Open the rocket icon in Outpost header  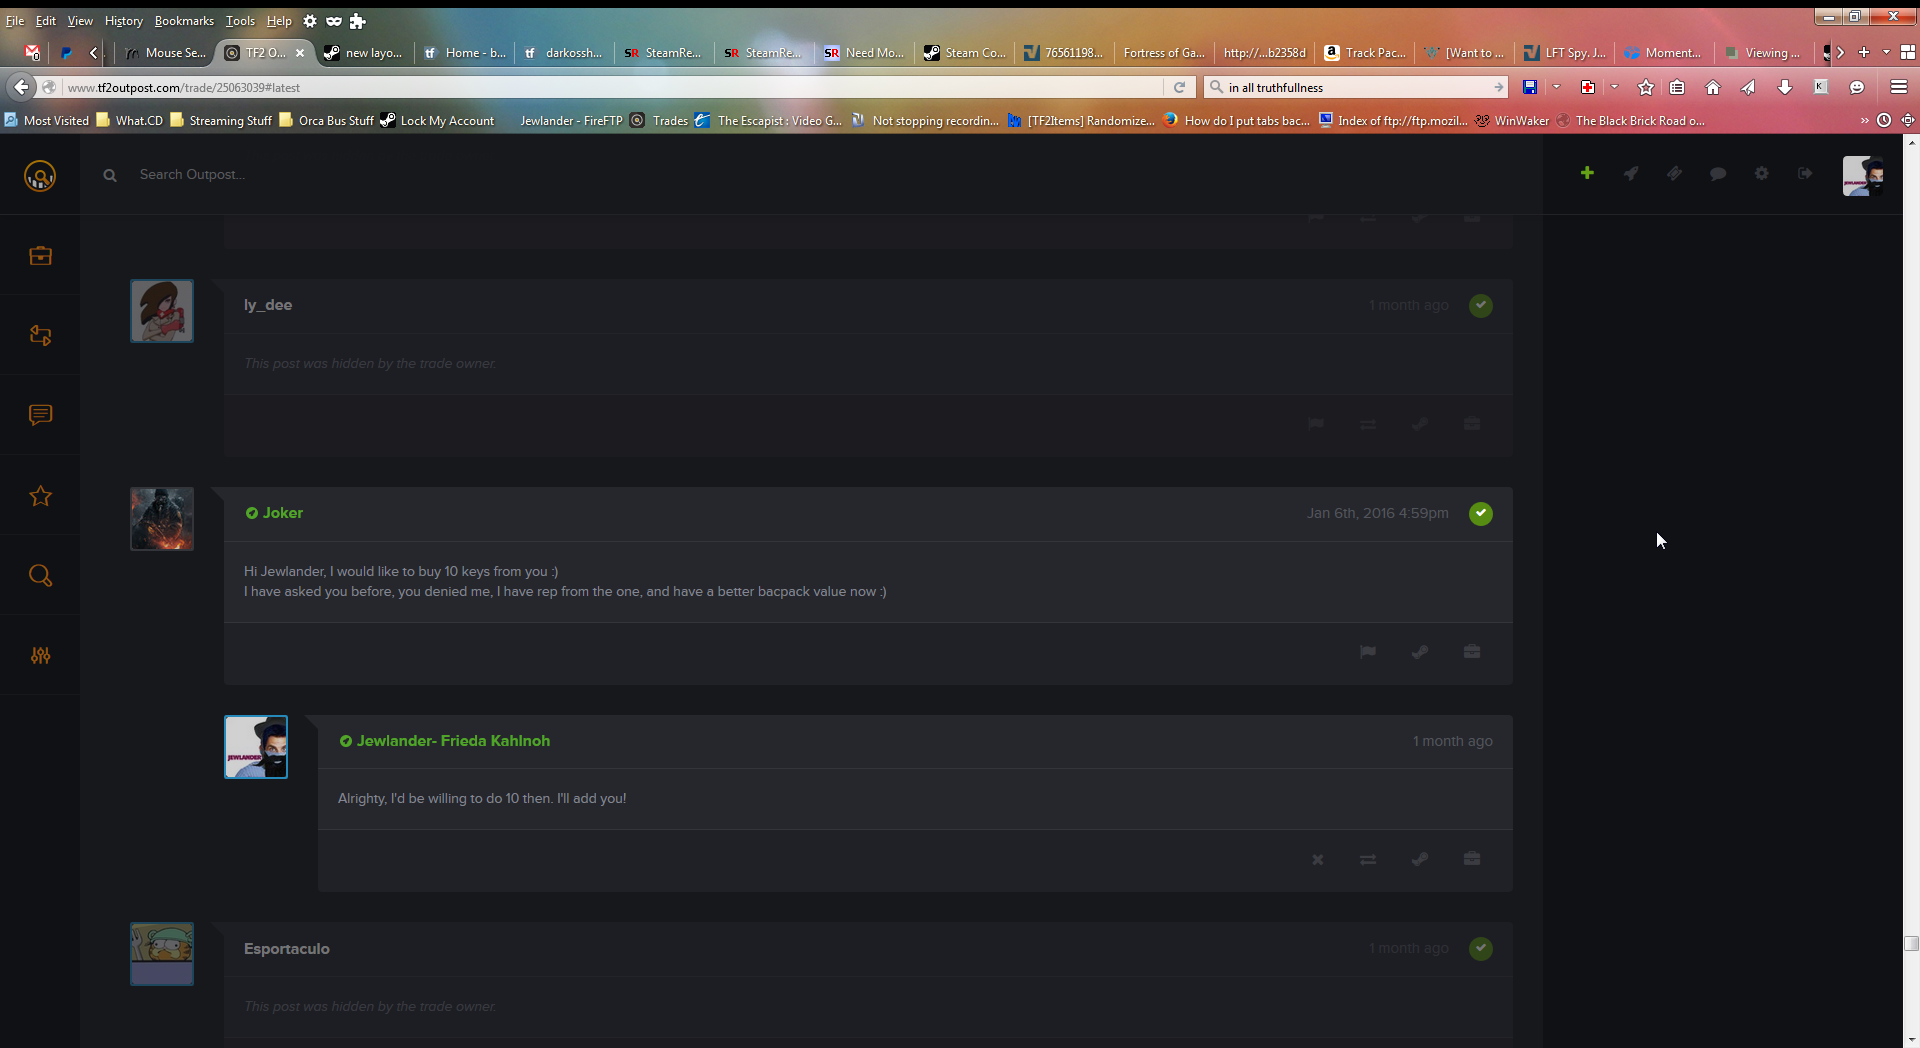[1631, 173]
